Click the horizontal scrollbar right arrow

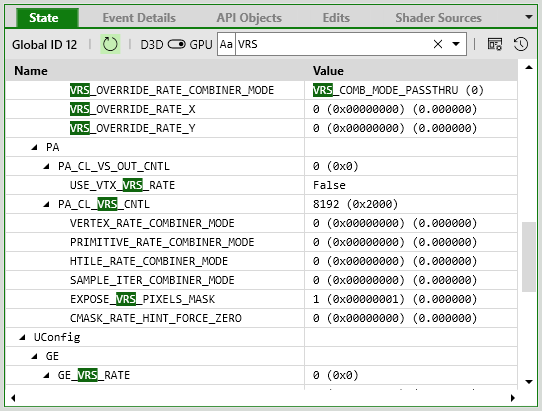(x=513, y=398)
